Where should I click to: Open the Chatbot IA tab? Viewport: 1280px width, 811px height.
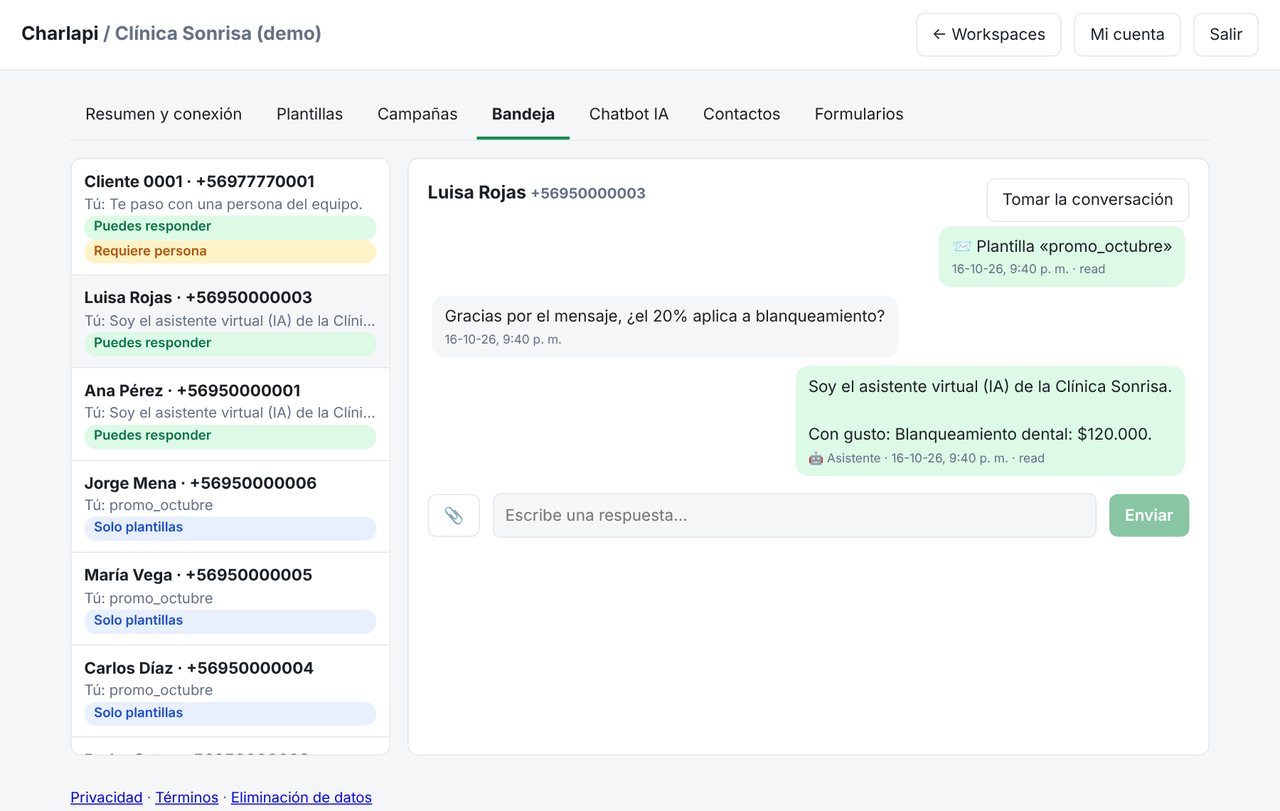[629, 114]
